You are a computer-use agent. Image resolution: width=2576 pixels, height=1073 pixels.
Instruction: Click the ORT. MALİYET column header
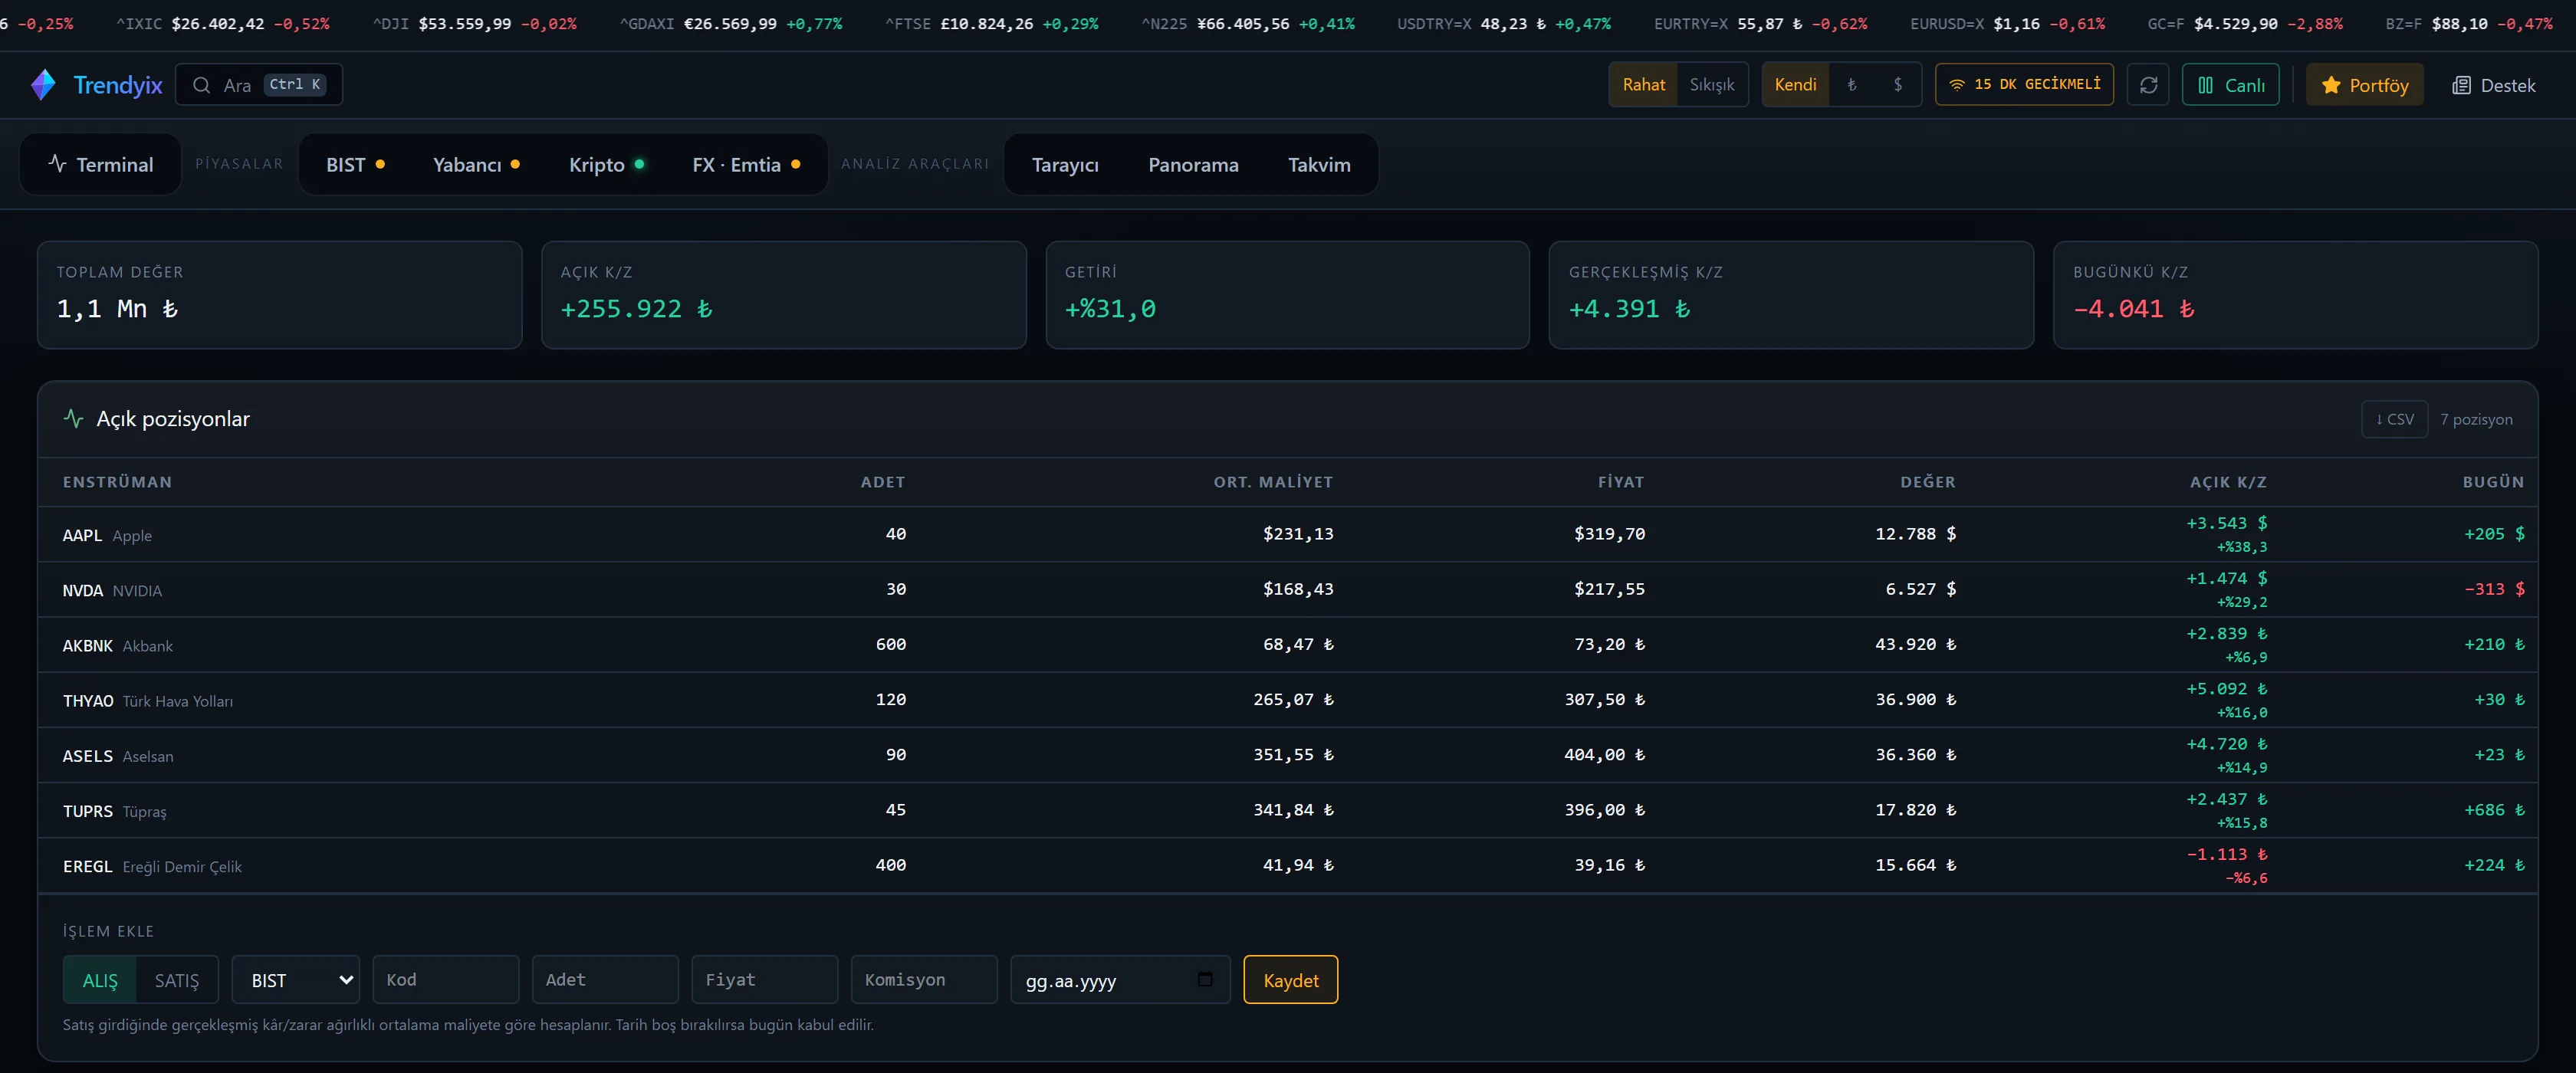[1273, 482]
